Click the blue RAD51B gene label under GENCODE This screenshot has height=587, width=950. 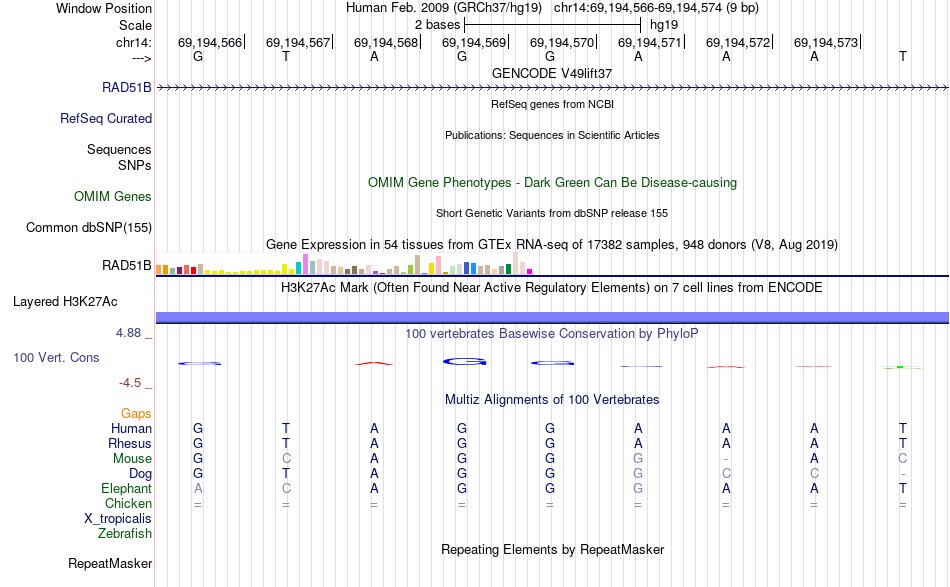pyautogui.click(x=127, y=88)
